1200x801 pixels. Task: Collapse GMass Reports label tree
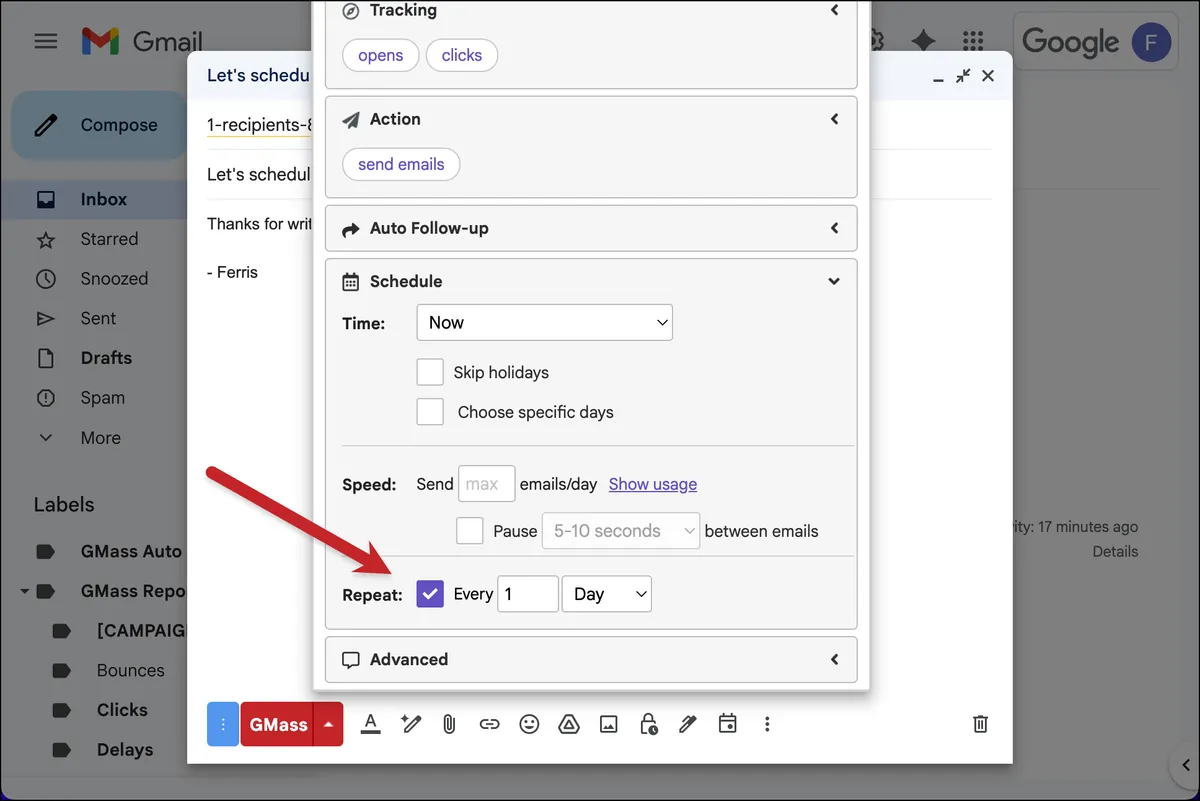click(x=24, y=591)
